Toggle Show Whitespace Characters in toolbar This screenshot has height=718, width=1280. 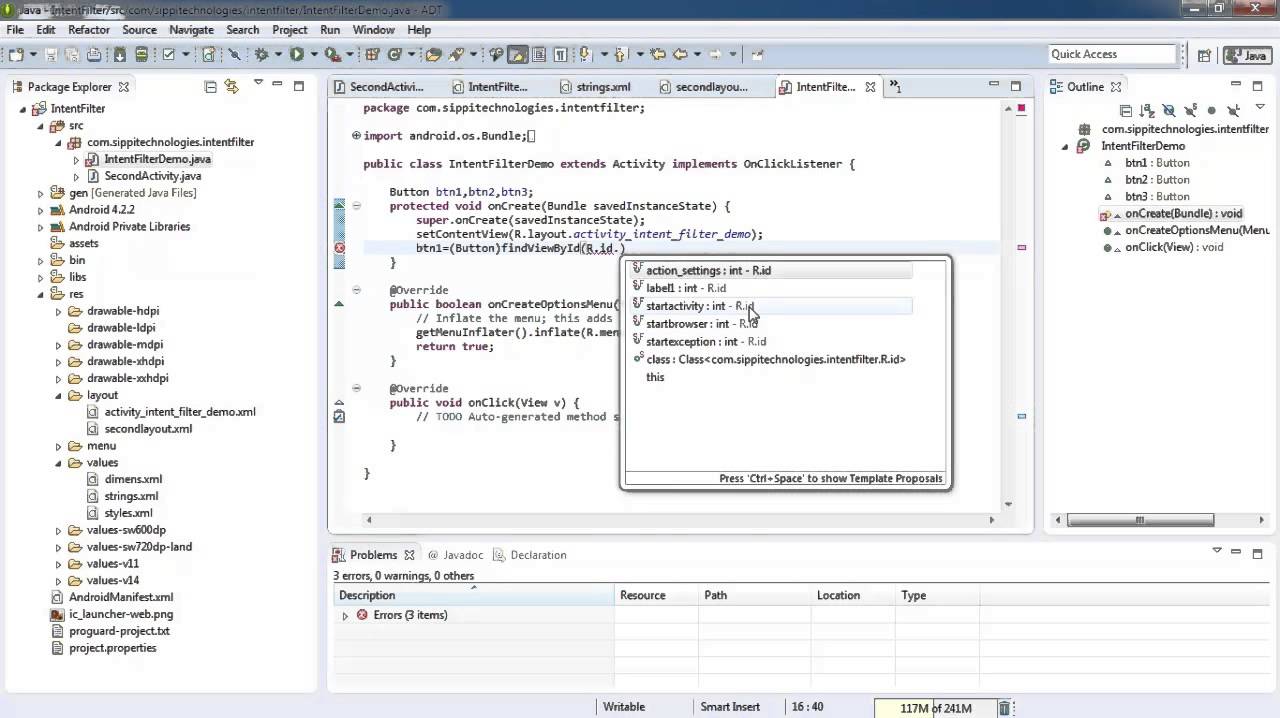pyautogui.click(x=560, y=55)
